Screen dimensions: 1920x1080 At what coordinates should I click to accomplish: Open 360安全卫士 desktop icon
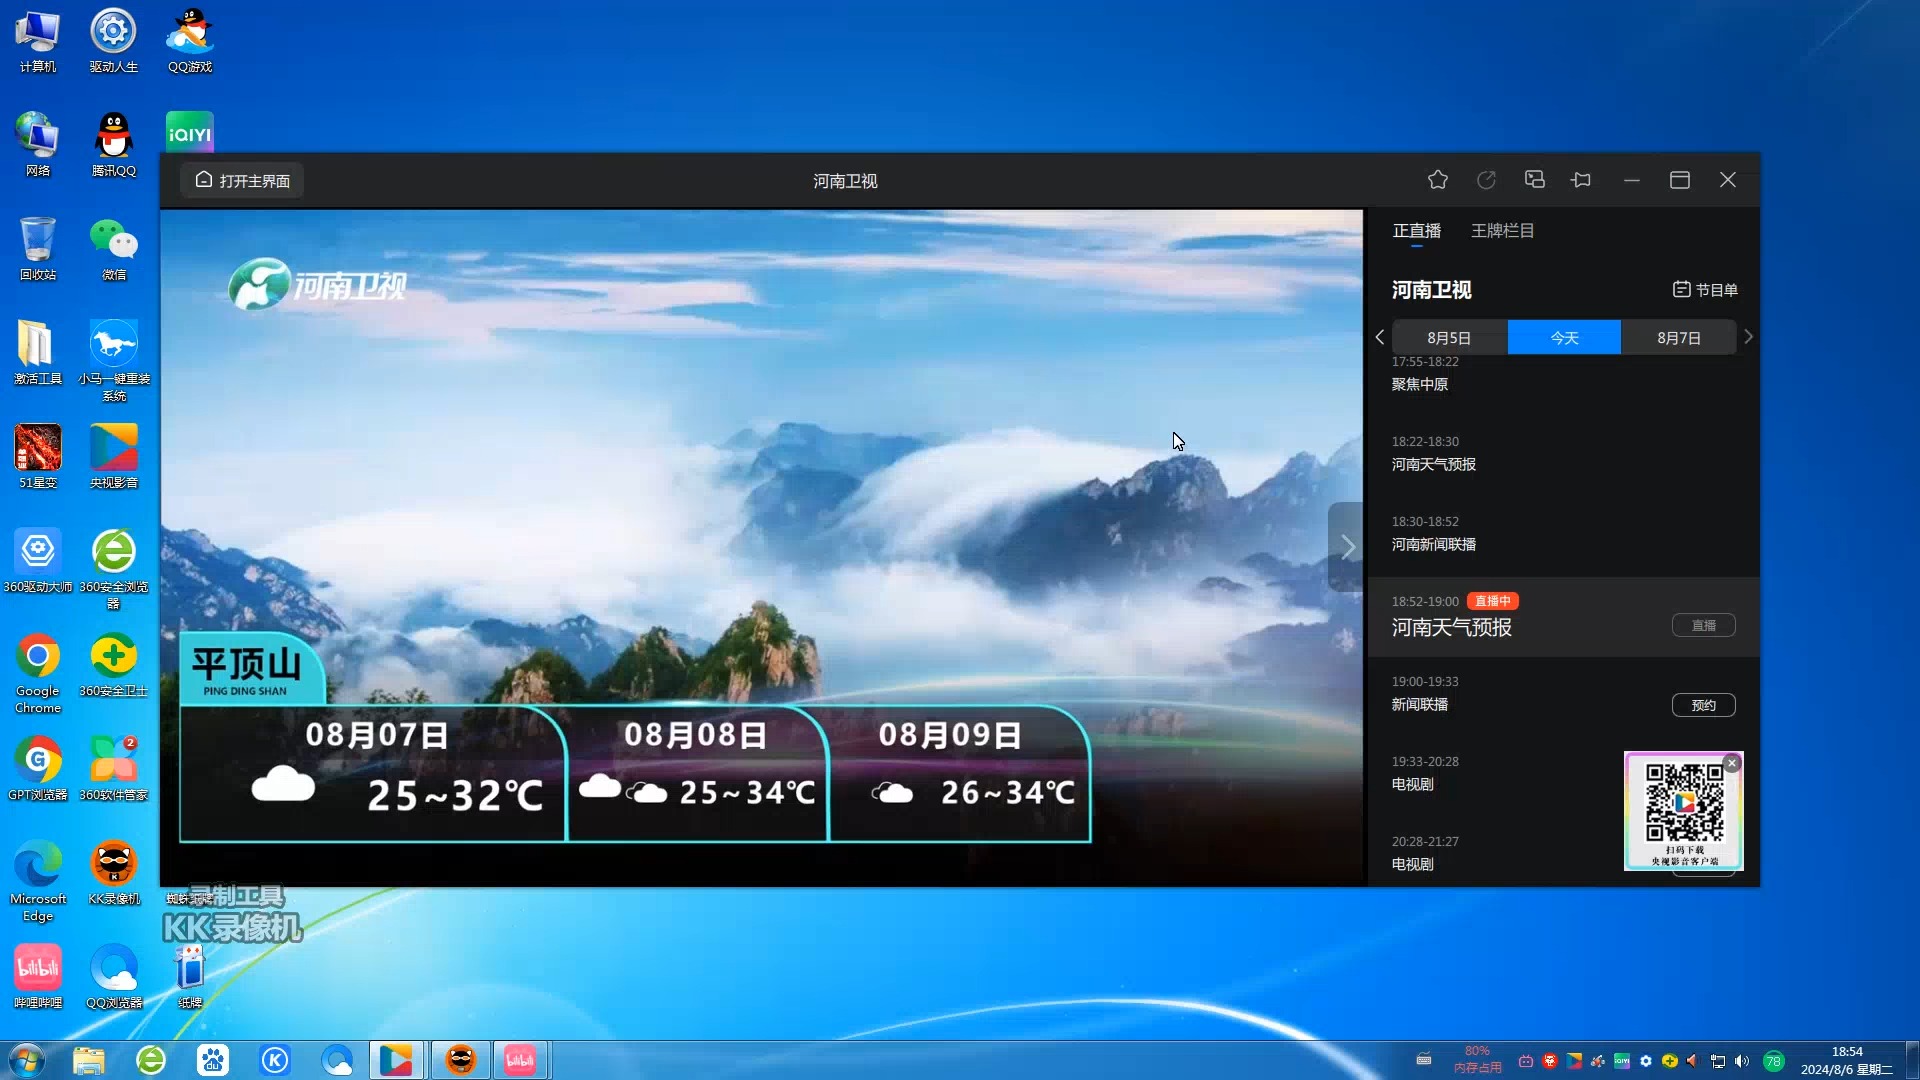113,666
